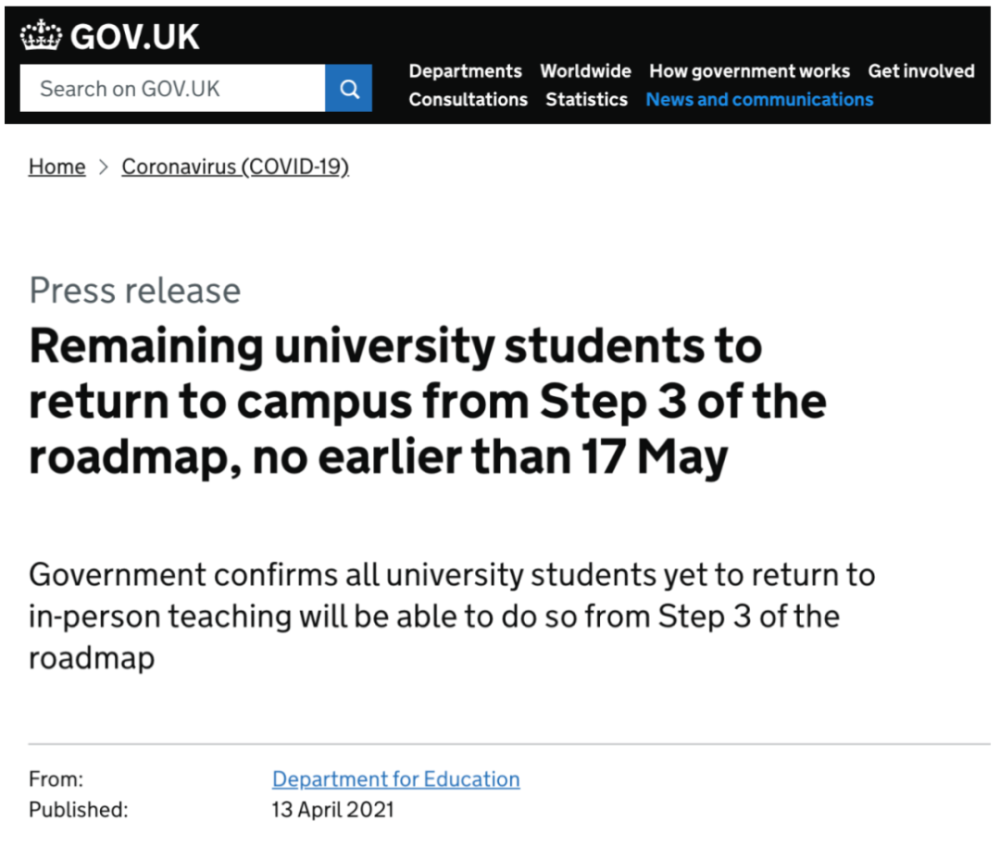Click the published date 13 April 2021
The image size is (1000, 846).
333,810
